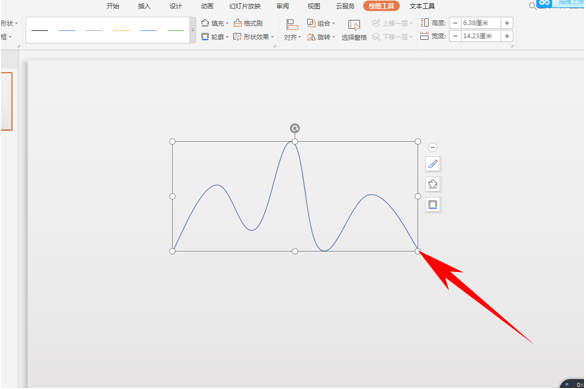Click the top-left resize handle of curve
The height and width of the screenshot is (389, 586).
click(x=172, y=141)
